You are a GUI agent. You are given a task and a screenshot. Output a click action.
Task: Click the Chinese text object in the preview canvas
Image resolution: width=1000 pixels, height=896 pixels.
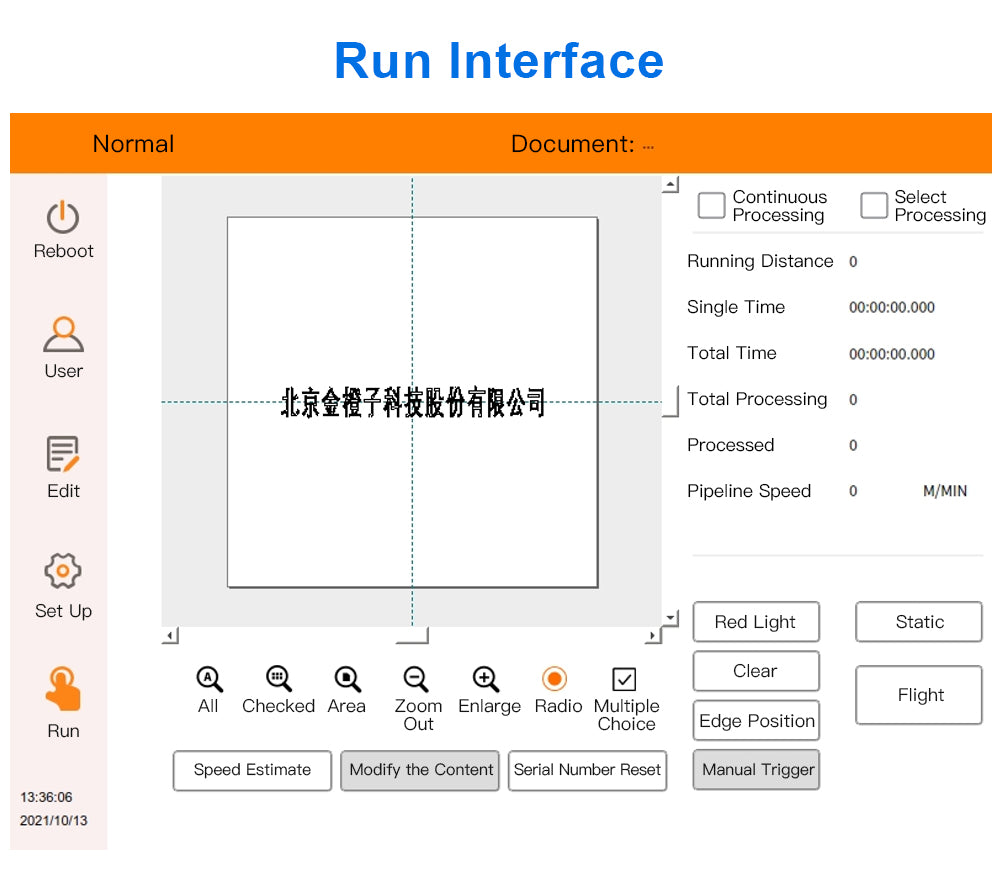point(413,402)
